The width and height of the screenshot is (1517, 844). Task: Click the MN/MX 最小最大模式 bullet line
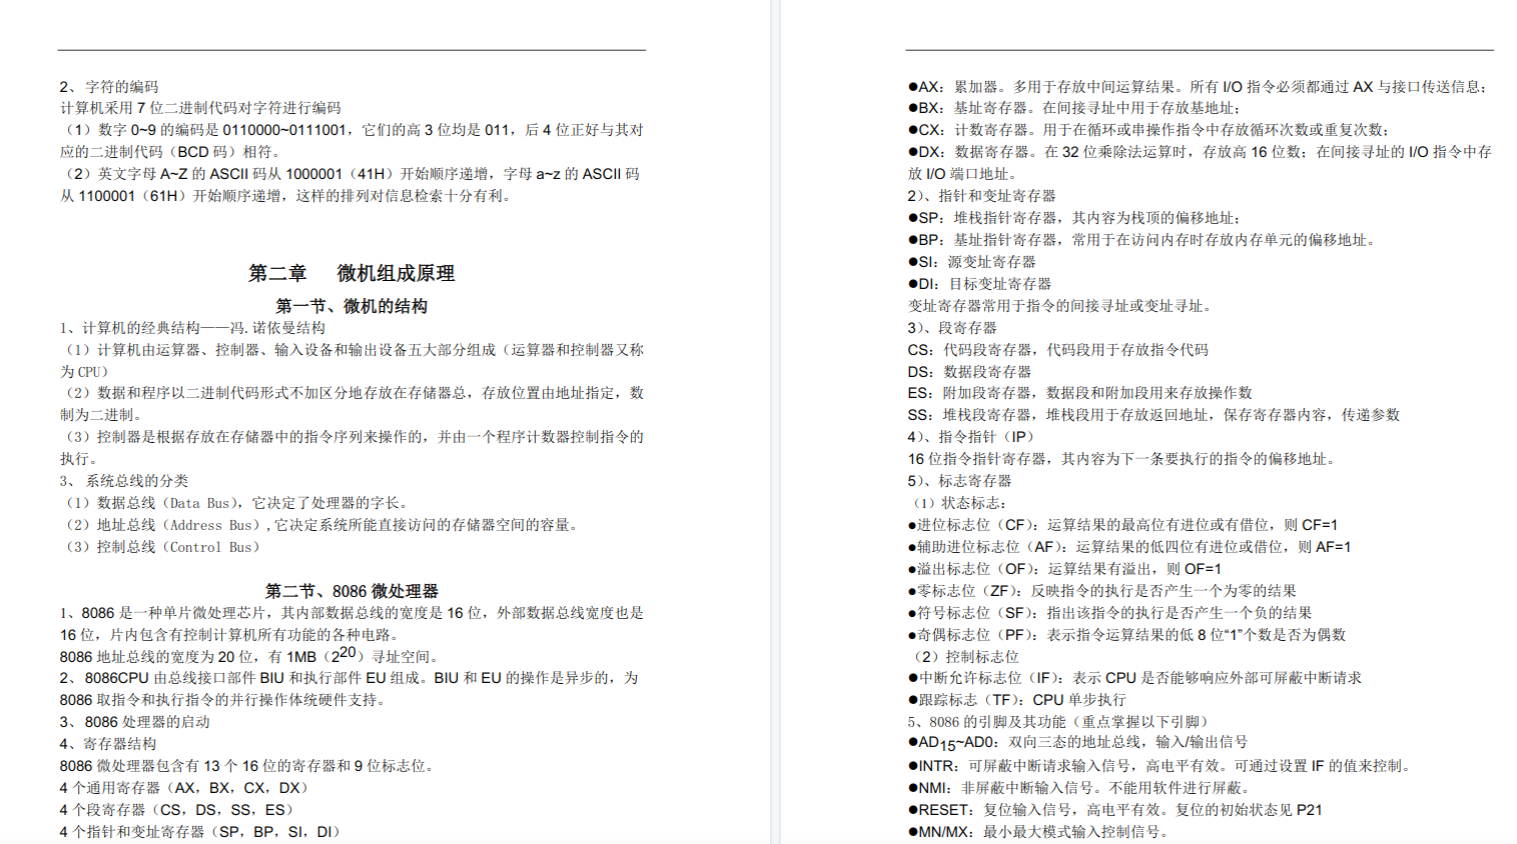coord(1037,832)
